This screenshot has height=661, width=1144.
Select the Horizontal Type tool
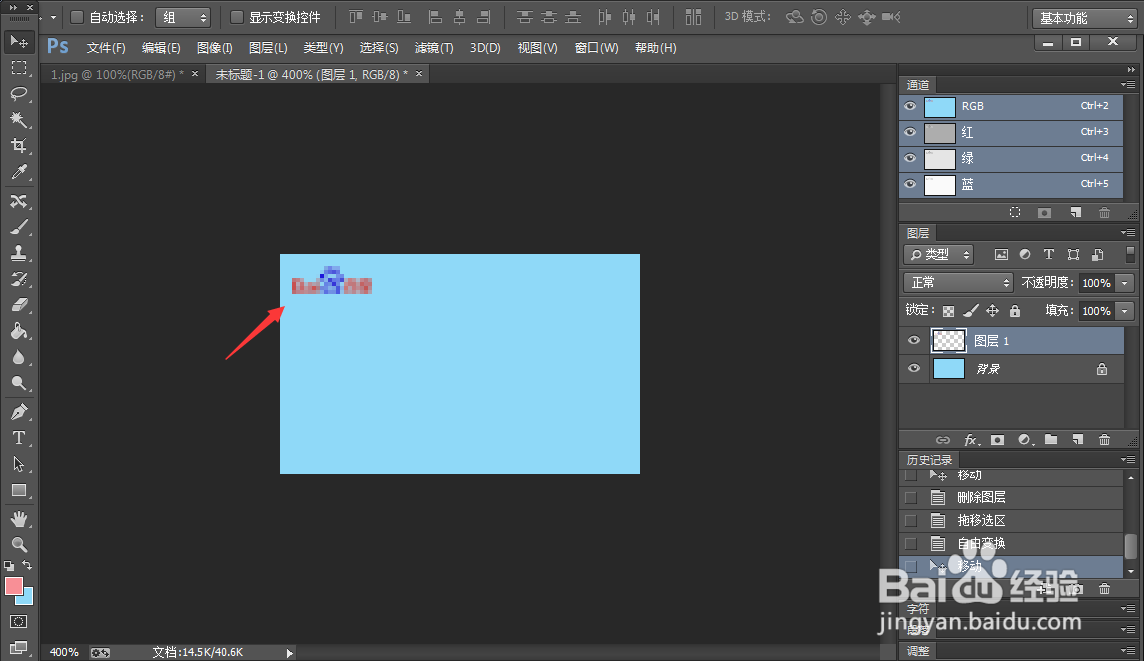coord(19,437)
